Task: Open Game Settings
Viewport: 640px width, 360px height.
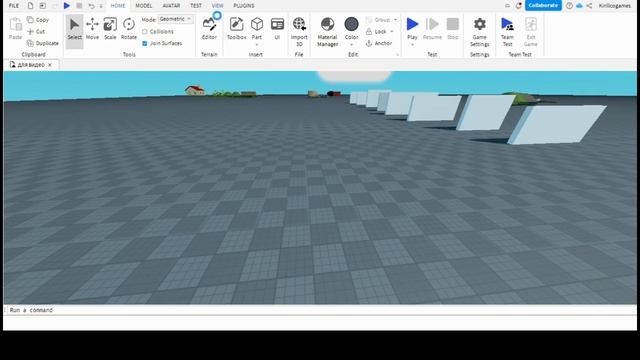Action: (x=480, y=32)
